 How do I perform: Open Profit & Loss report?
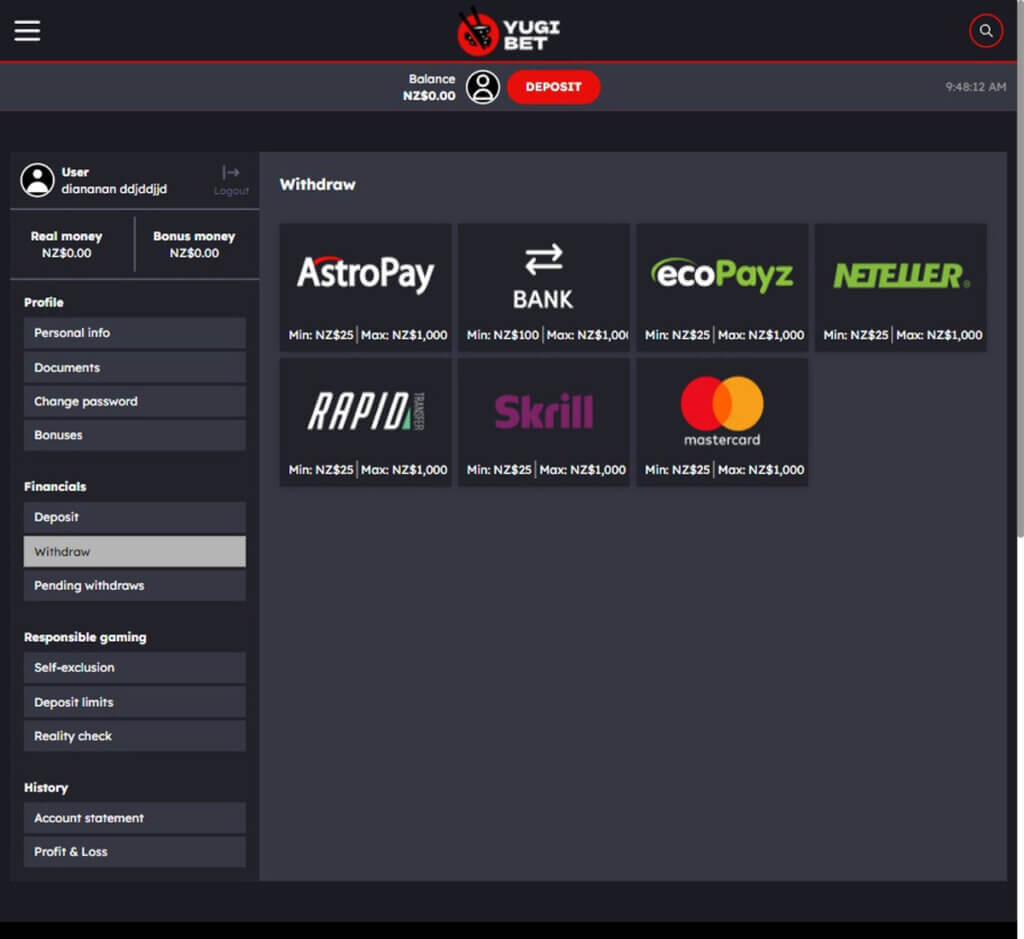135,852
